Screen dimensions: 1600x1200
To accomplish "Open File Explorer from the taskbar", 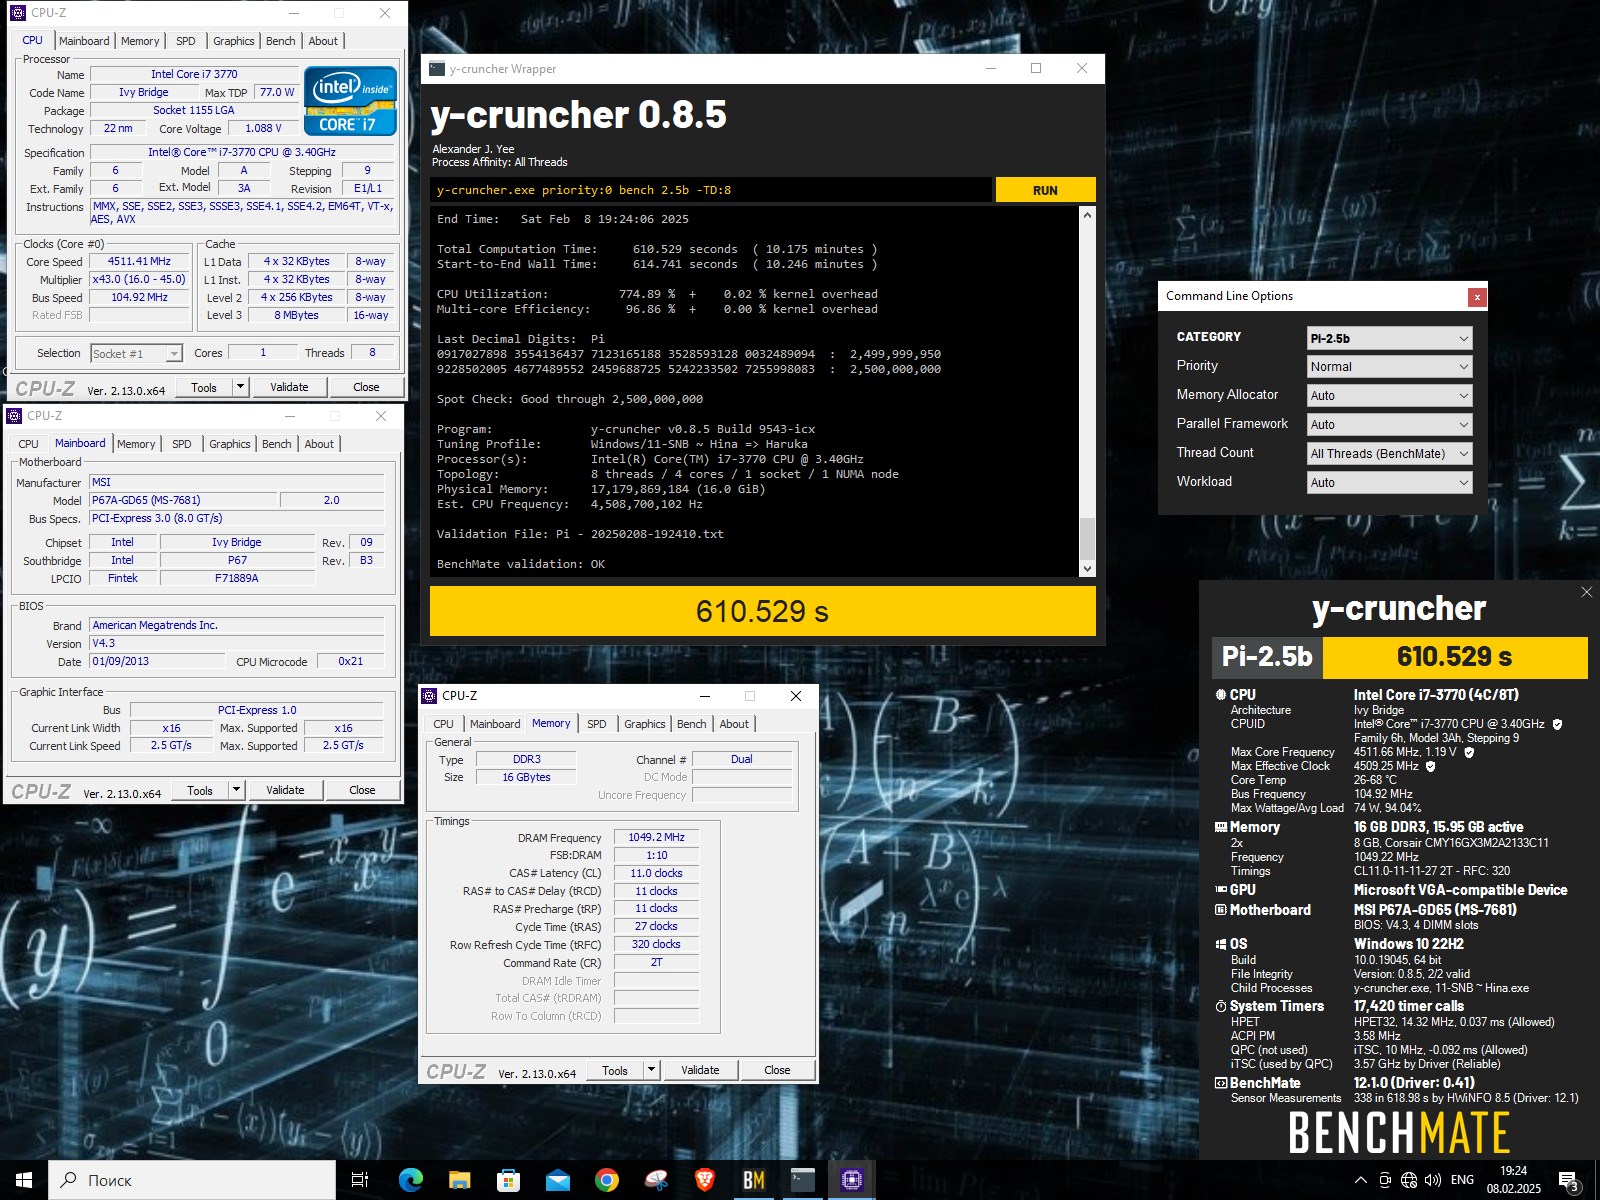I will tap(459, 1180).
